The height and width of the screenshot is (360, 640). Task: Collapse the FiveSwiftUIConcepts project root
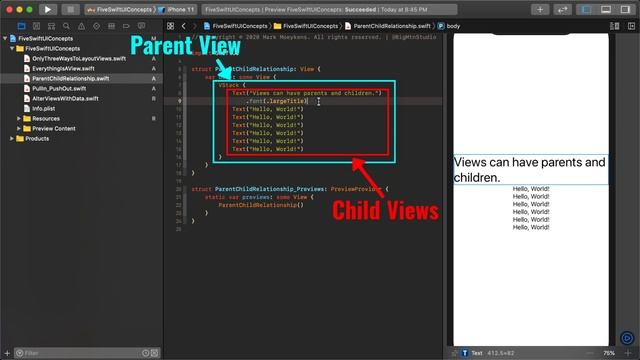(x=5, y=38)
